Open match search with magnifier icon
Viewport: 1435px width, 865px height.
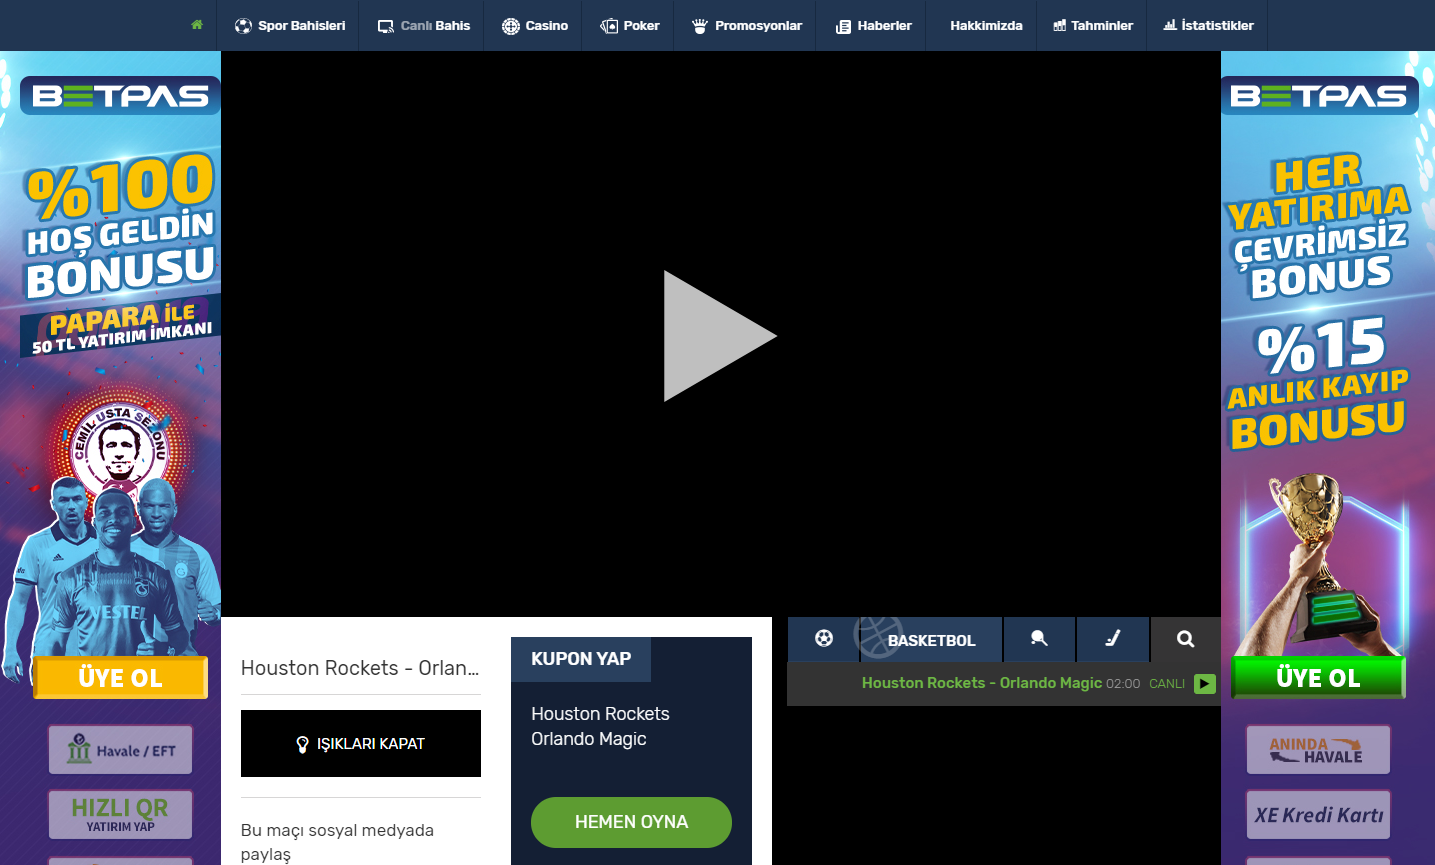1186,638
